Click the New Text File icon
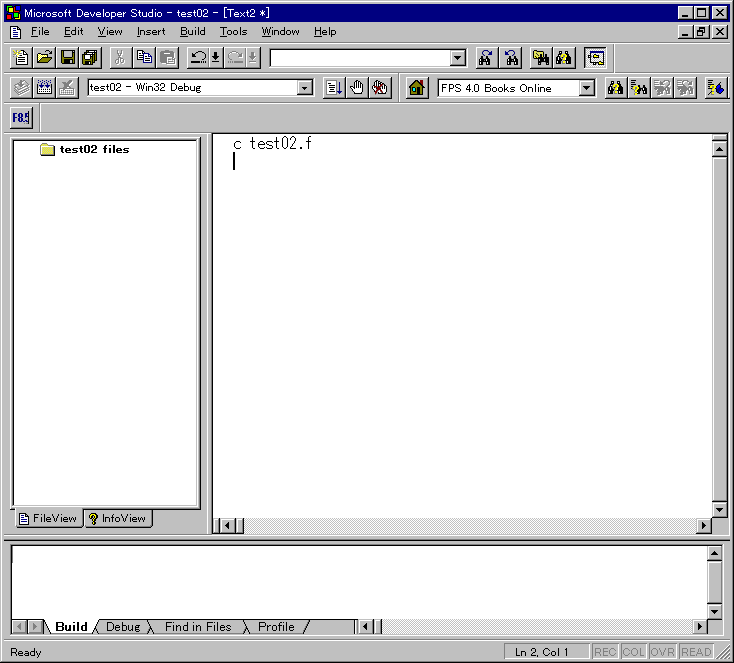Viewport: 734px width, 663px height. coord(21,58)
